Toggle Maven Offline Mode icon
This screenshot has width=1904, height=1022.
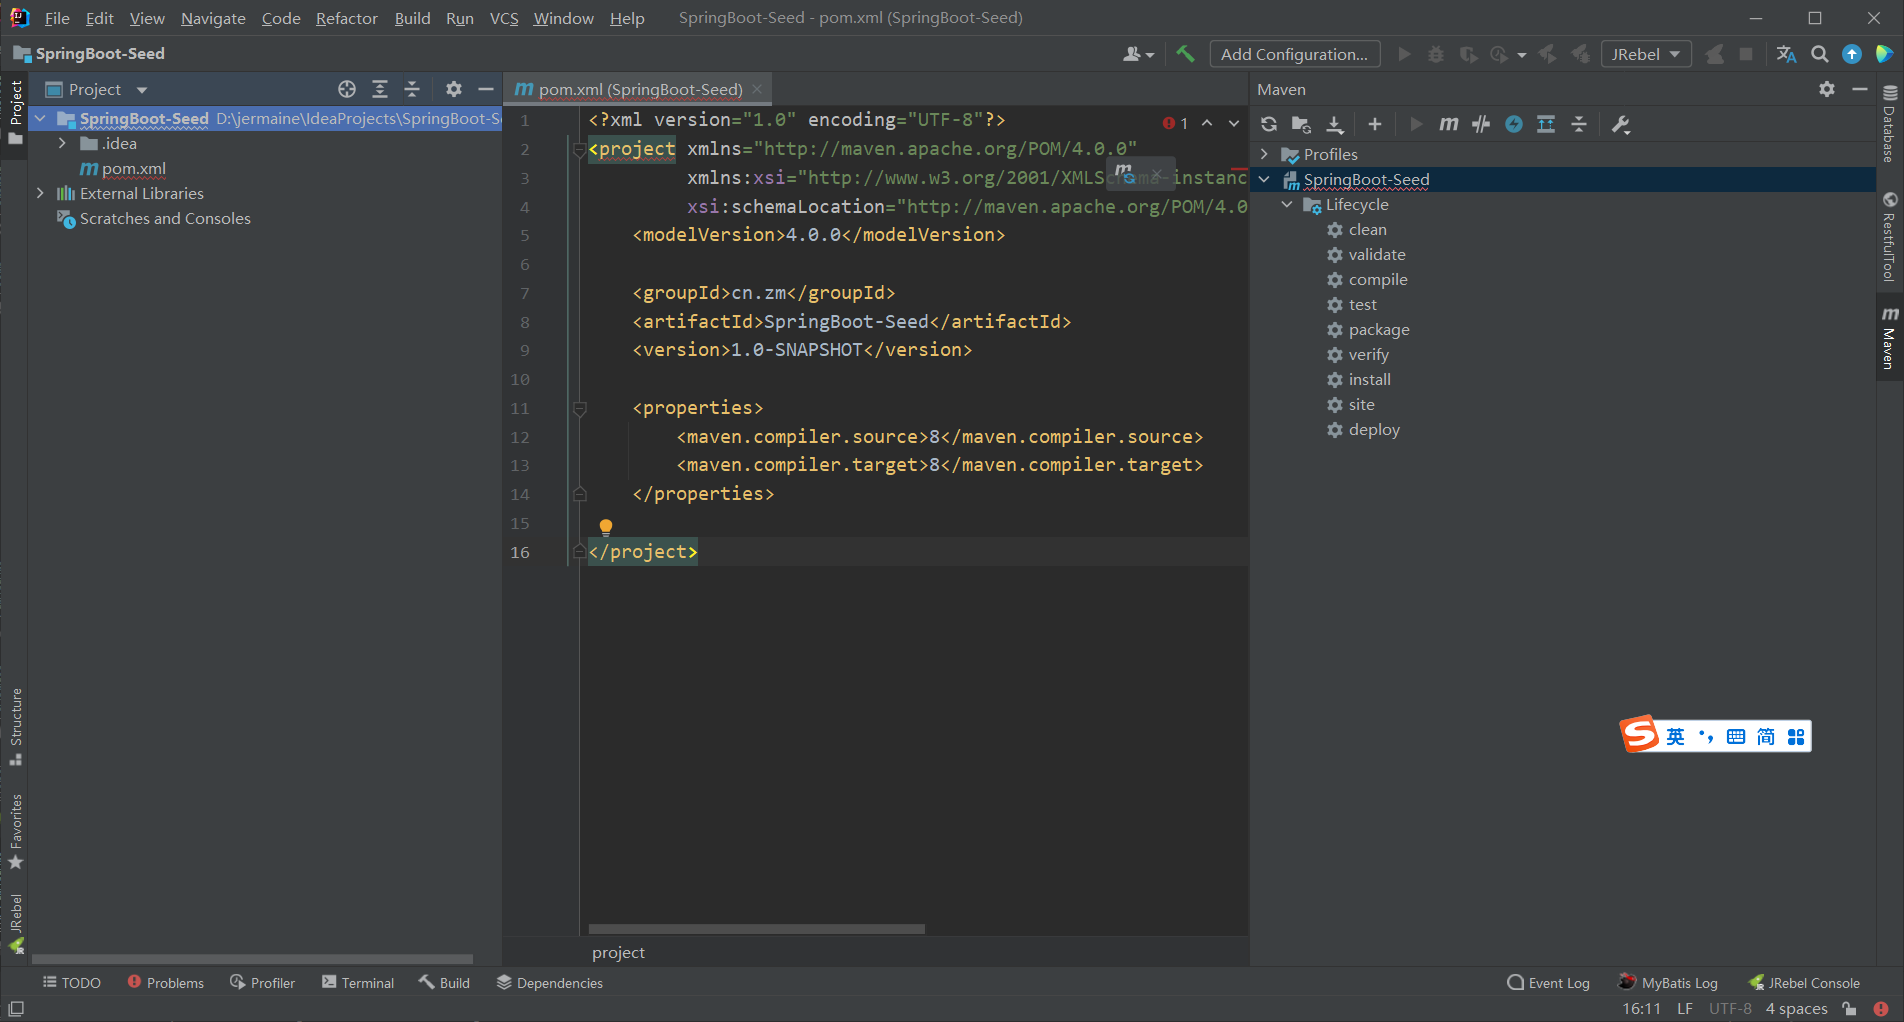[1481, 124]
